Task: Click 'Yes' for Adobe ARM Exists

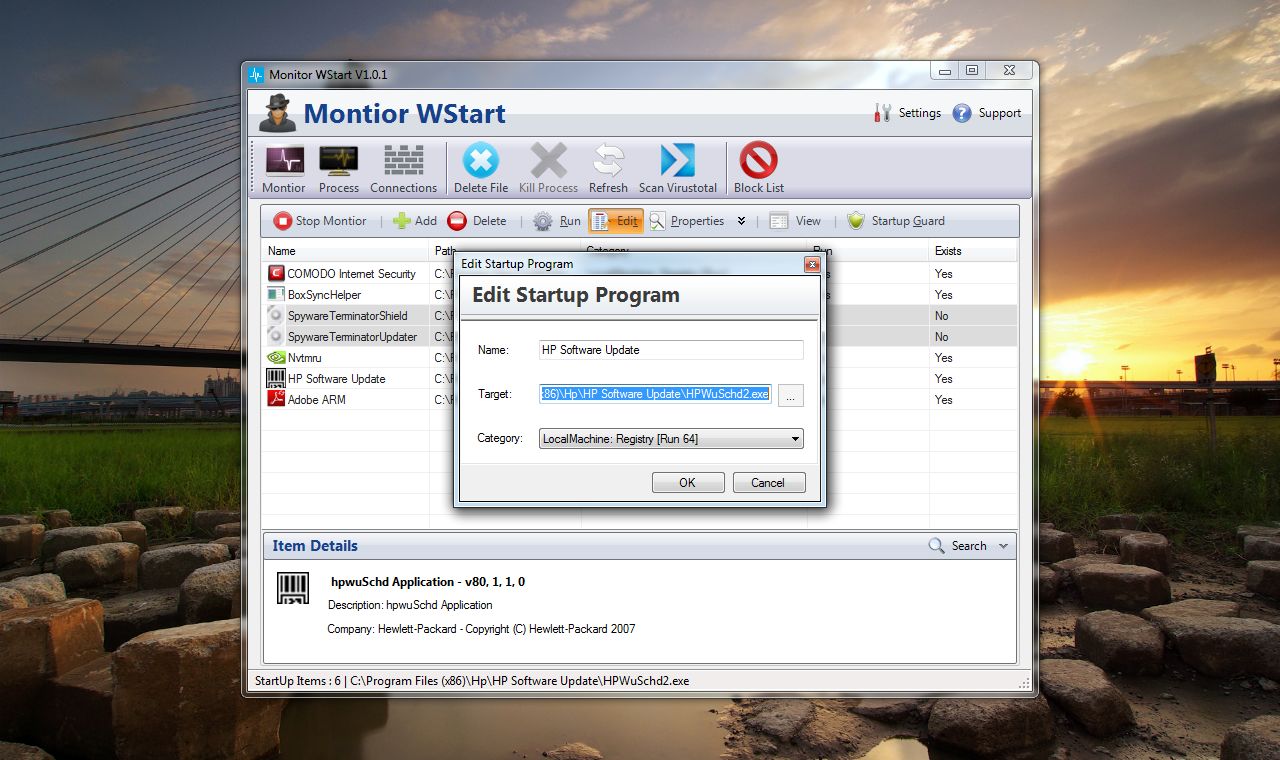Action: [943, 399]
